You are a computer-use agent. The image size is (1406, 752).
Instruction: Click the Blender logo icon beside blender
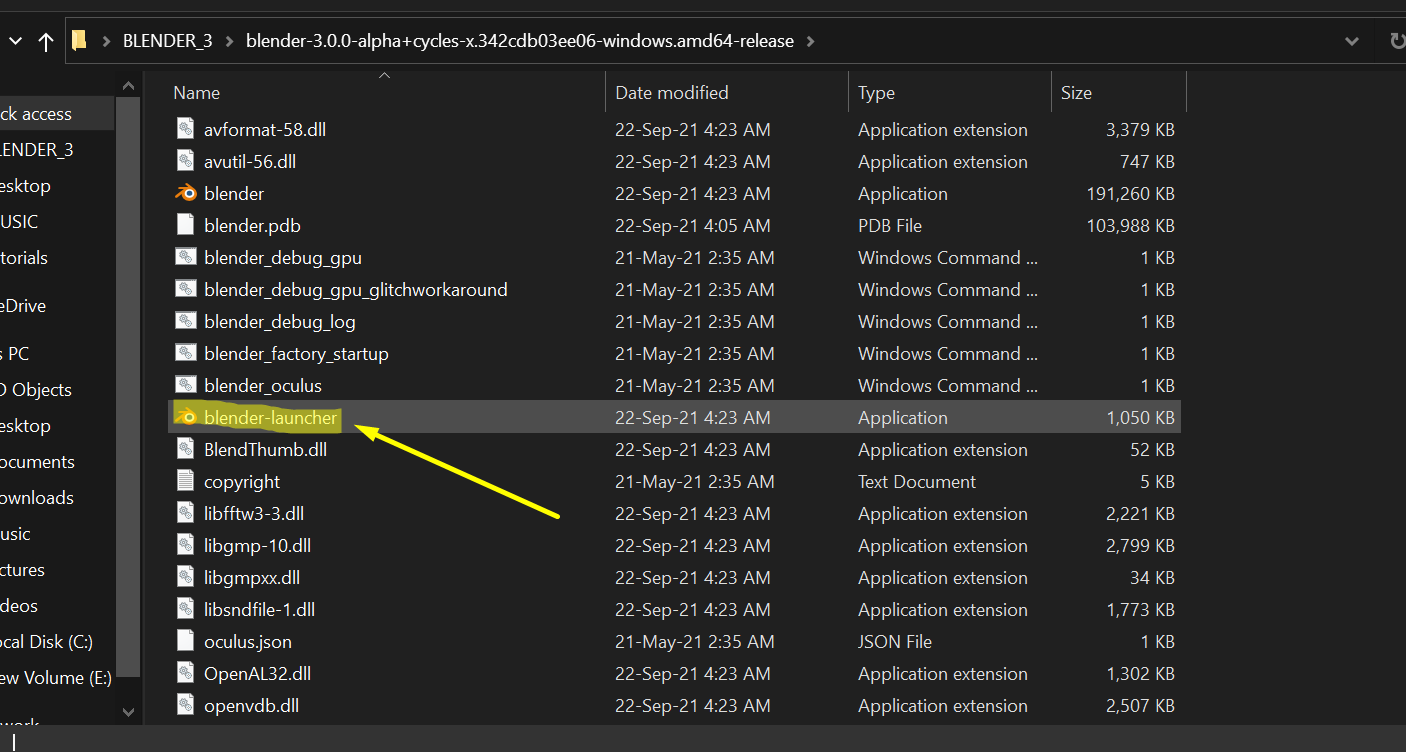coord(185,193)
